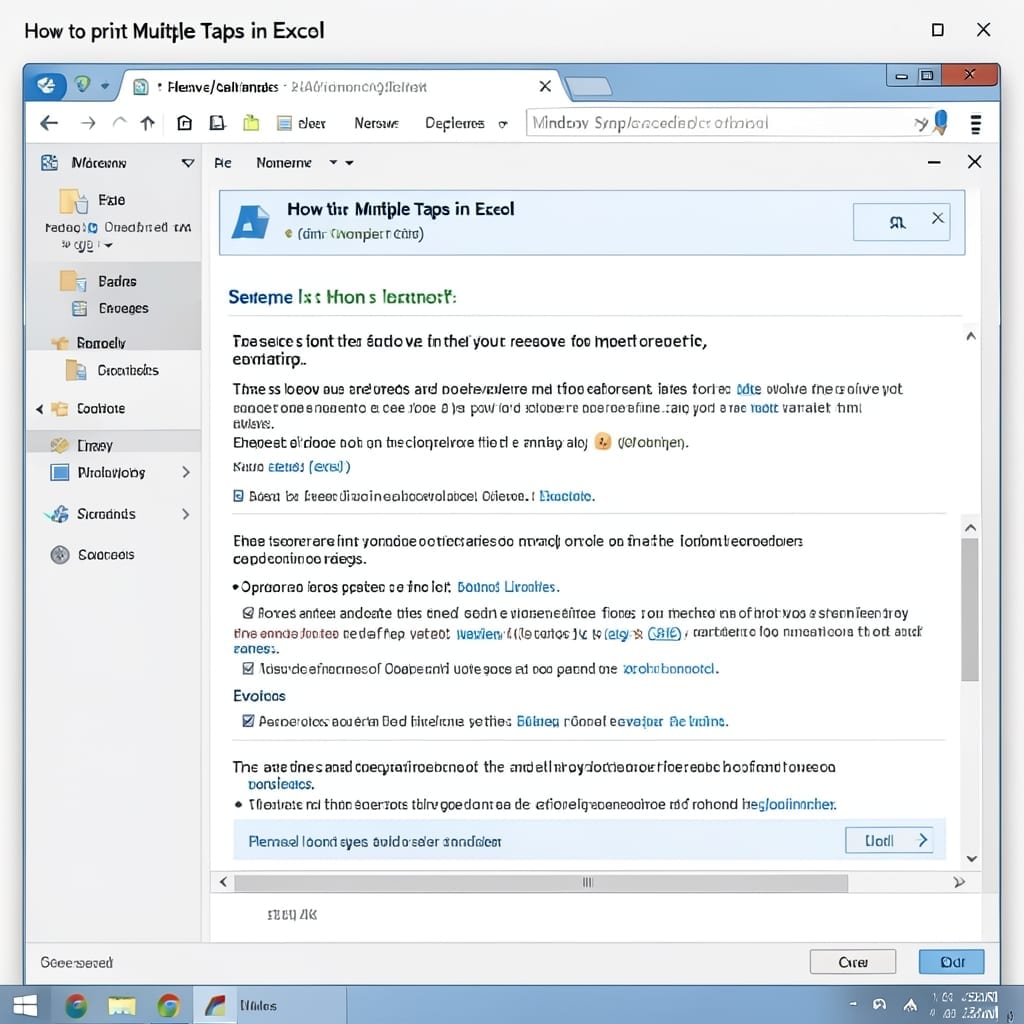1024x1024 pixels.
Task: Click the green shield icon in title bar
Action: tap(82, 84)
